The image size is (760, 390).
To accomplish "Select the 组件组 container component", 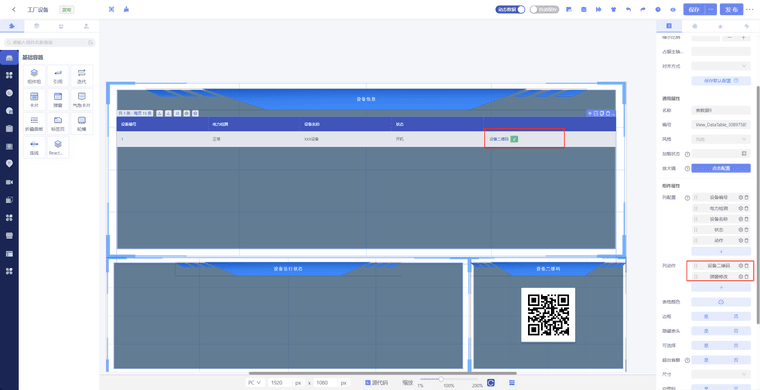I will coord(34,76).
